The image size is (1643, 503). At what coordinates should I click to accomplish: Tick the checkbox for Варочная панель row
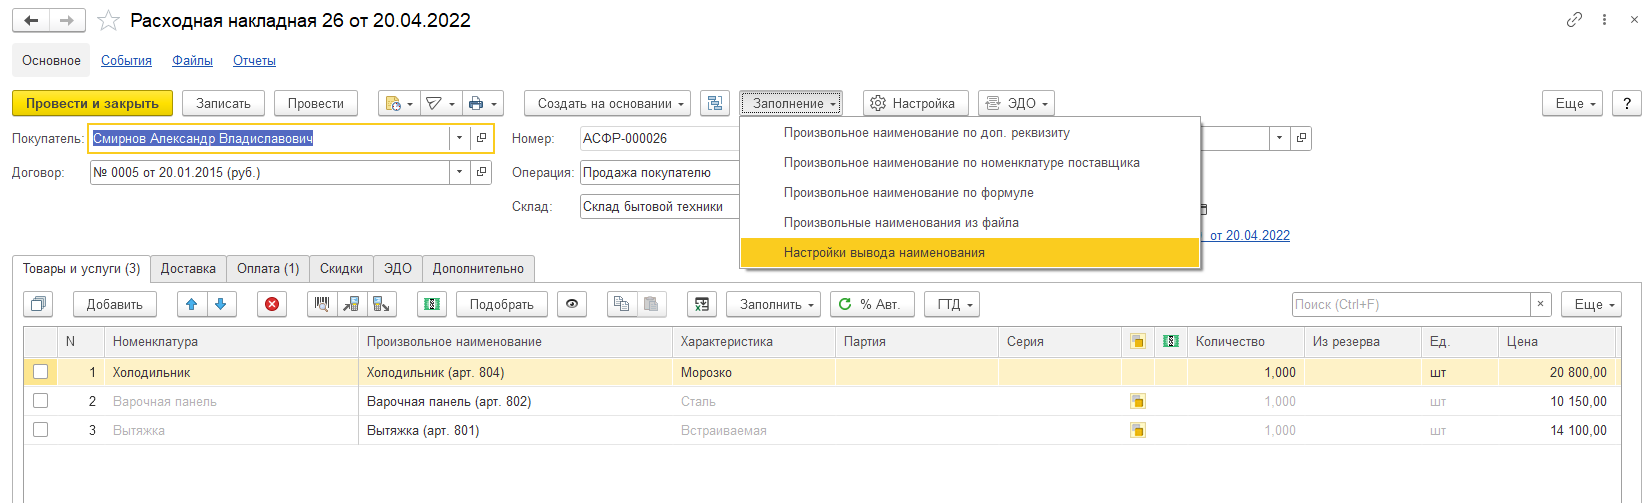click(x=41, y=401)
